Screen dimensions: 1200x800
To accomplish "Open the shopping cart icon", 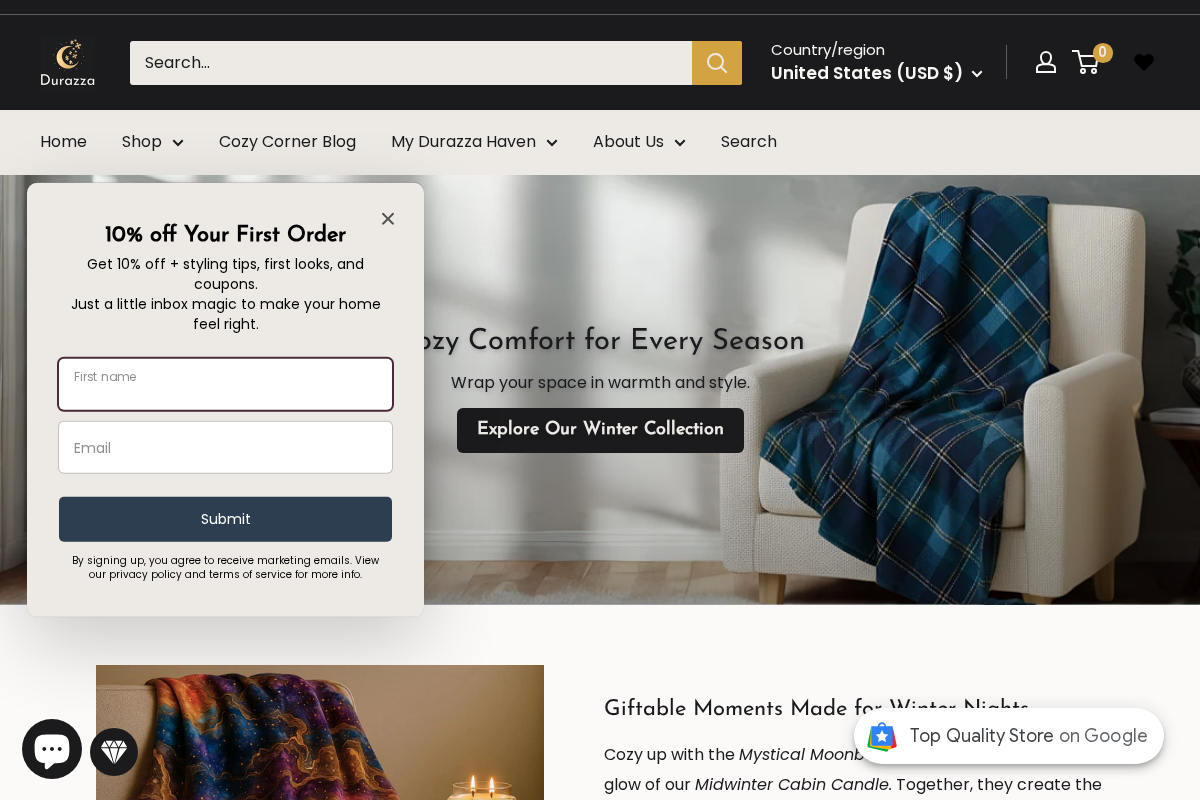I will (x=1086, y=62).
